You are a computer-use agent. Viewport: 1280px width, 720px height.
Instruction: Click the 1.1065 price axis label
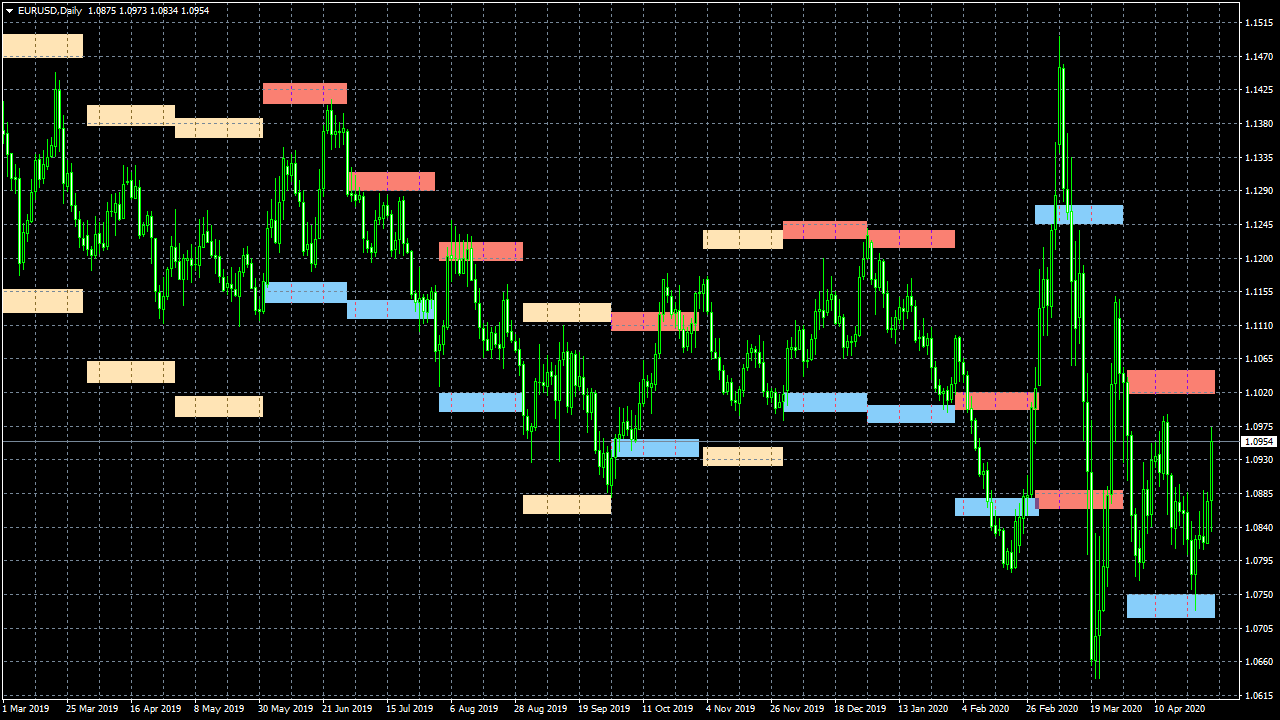[x=1258, y=358]
